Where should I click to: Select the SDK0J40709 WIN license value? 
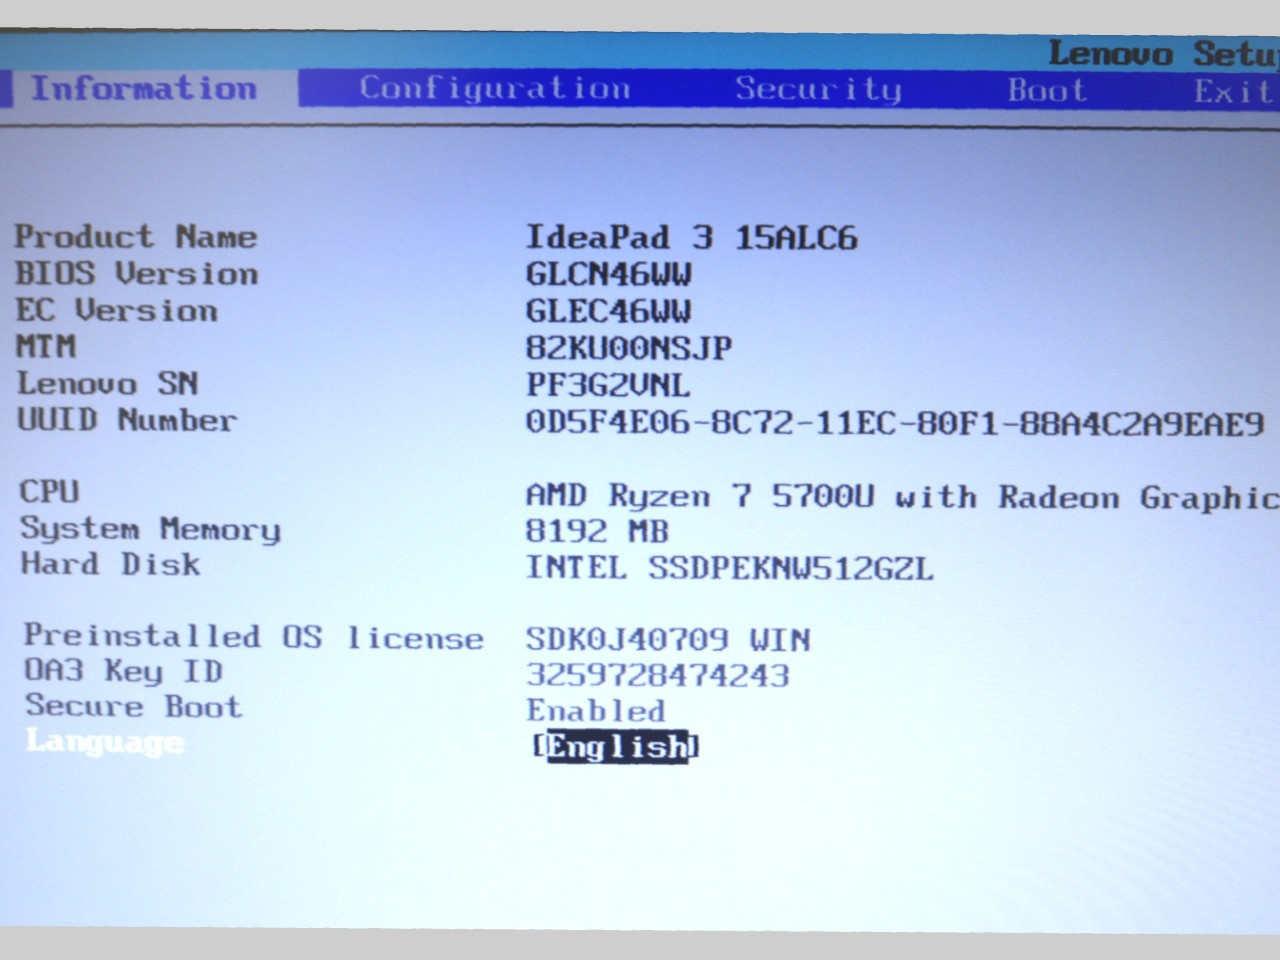[668, 639]
